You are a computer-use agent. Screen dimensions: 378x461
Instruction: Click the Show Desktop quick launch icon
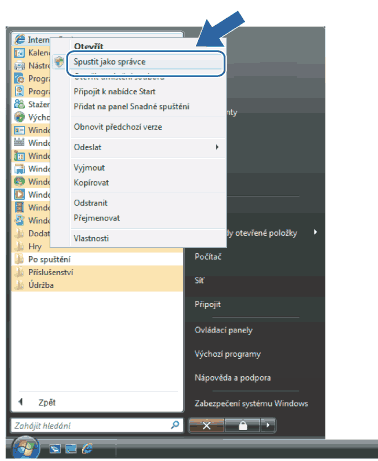(55, 449)
